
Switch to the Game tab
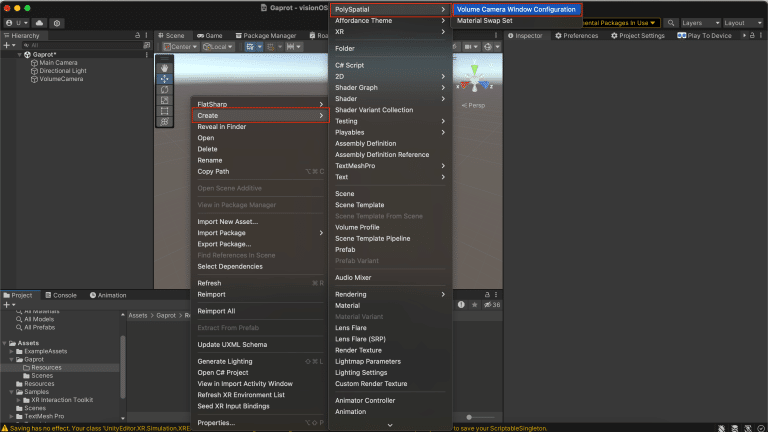point(210,35)
